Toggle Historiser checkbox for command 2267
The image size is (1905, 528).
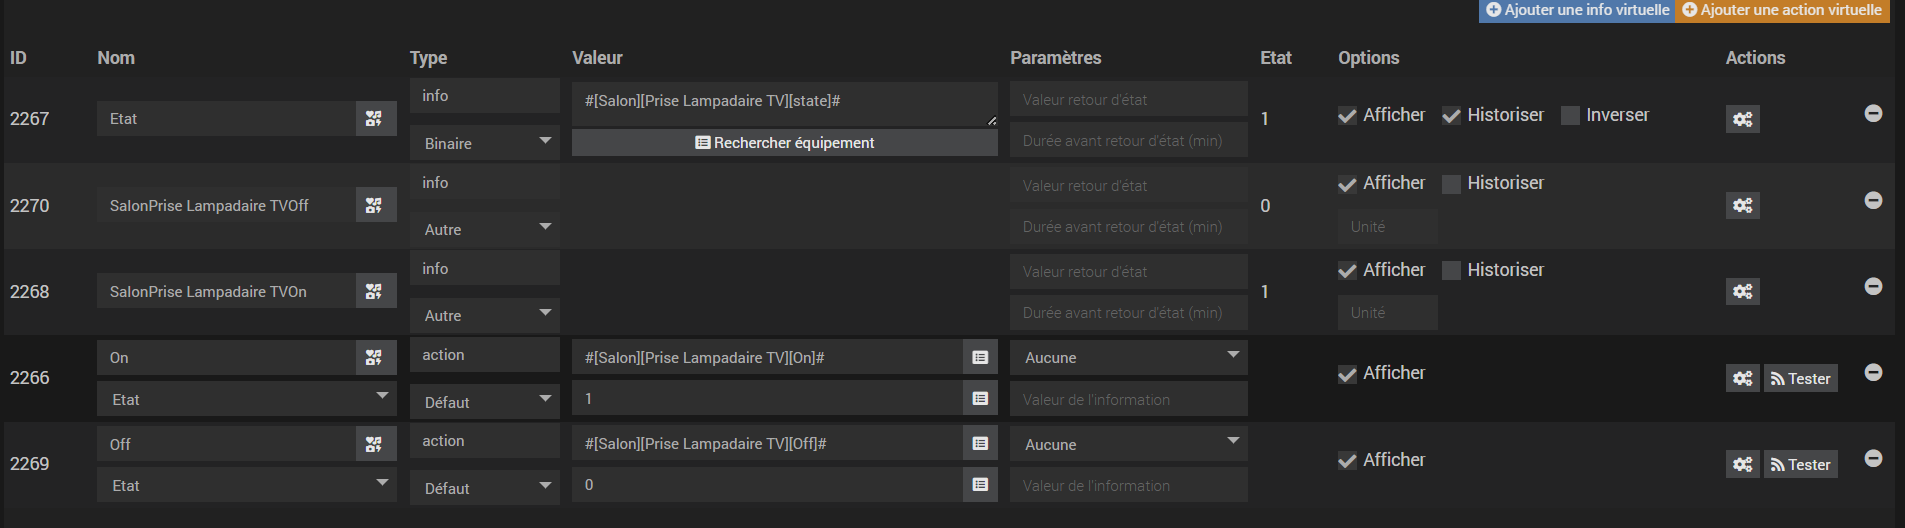click(1451, 116)
